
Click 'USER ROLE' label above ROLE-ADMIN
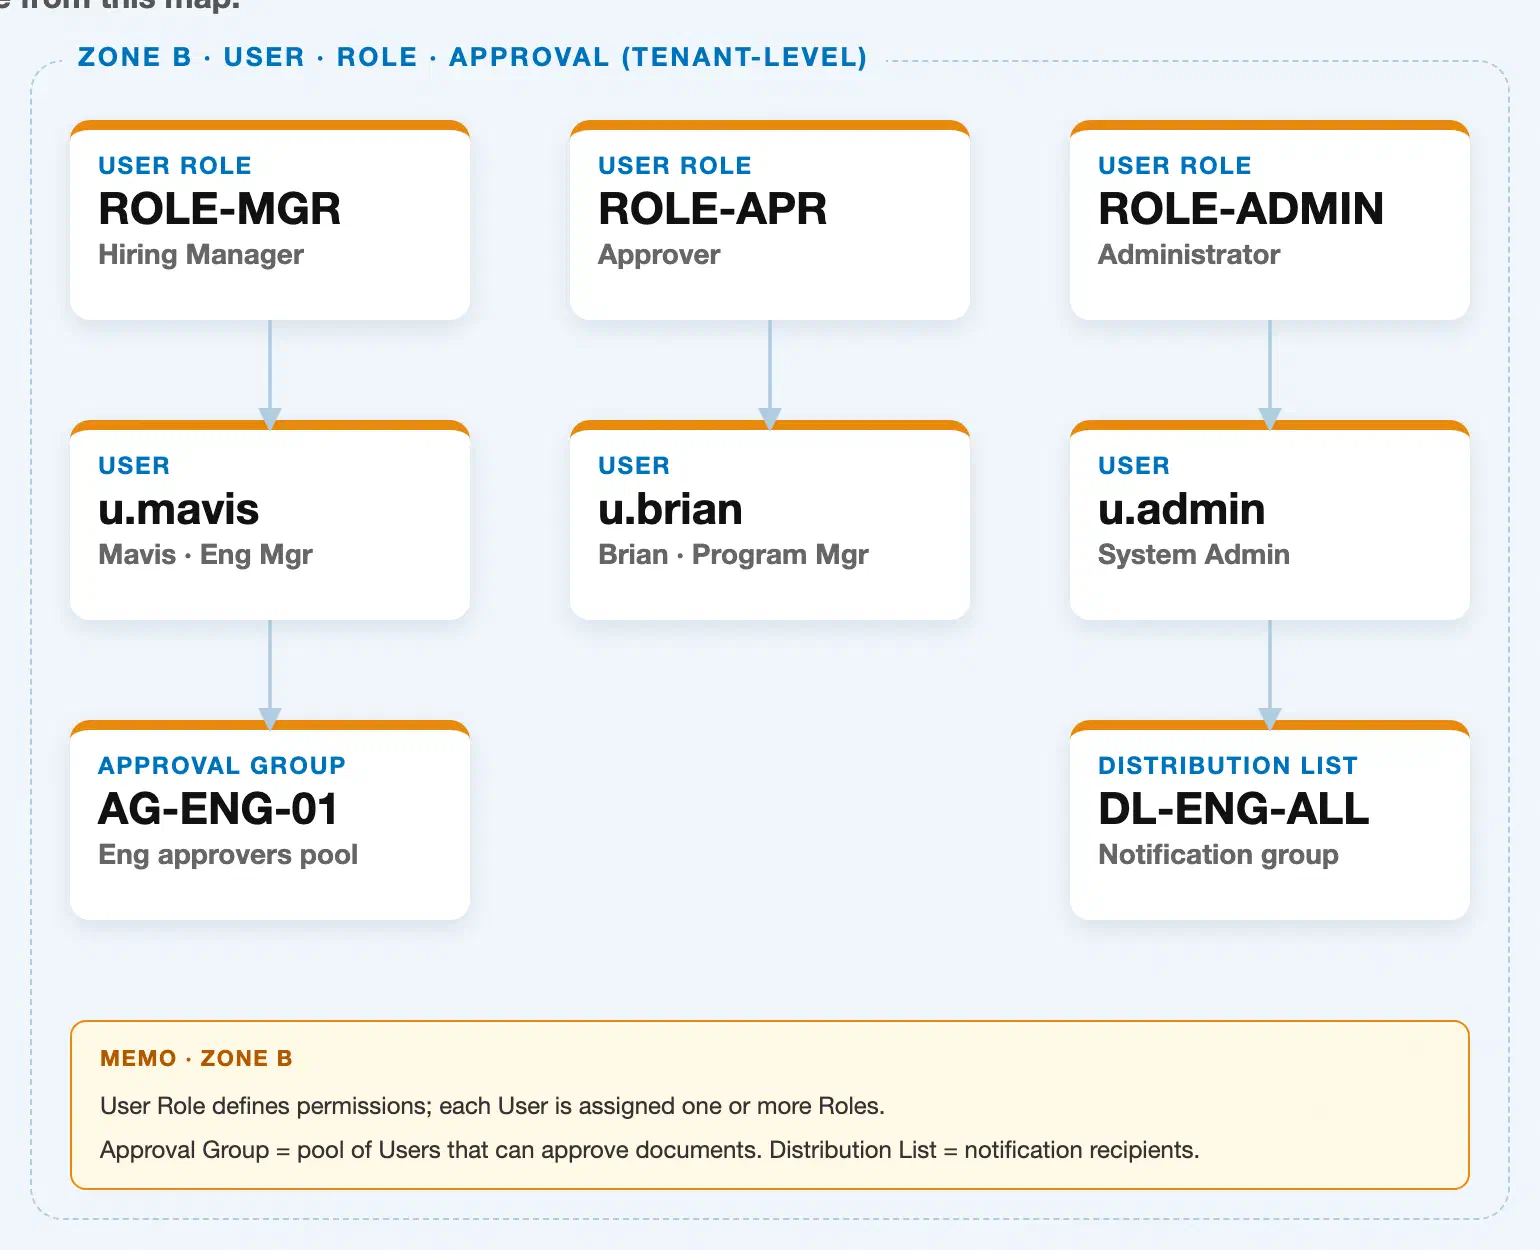click(1175, 166)
